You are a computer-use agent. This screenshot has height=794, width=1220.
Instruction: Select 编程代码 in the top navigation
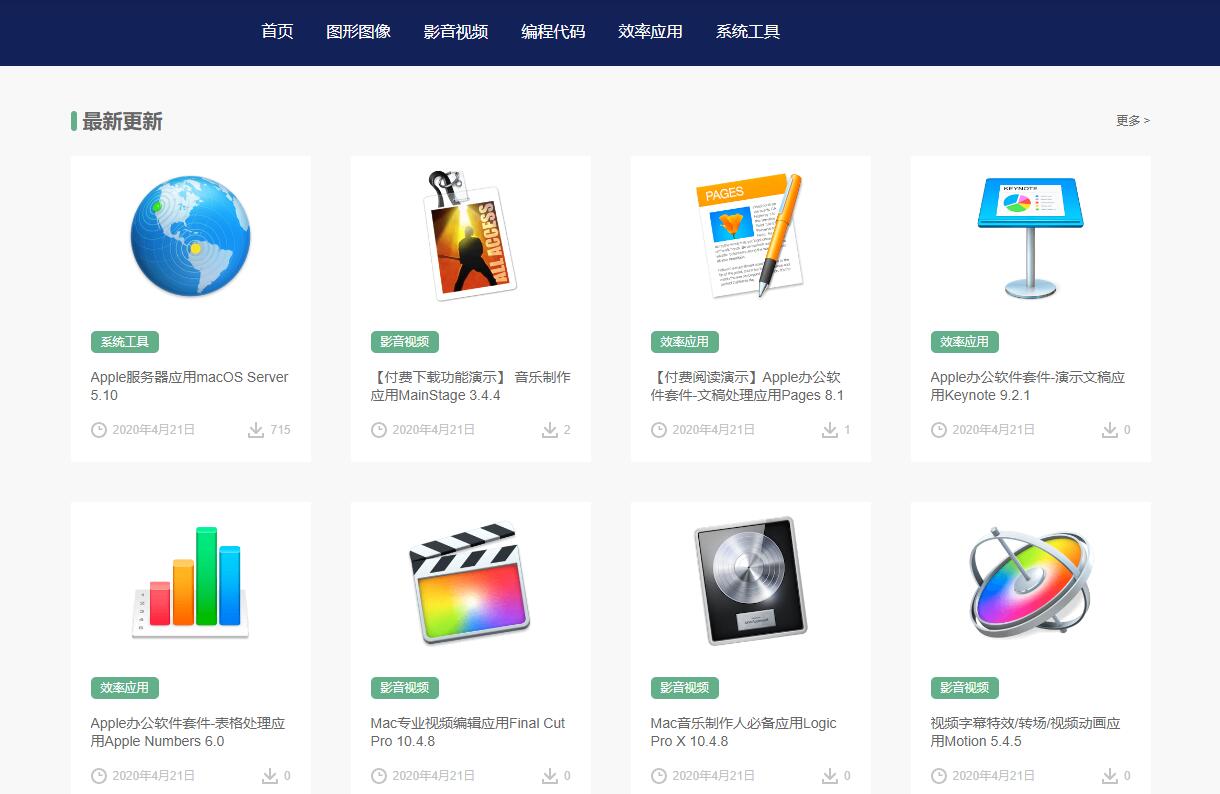[x=553, y=31]
